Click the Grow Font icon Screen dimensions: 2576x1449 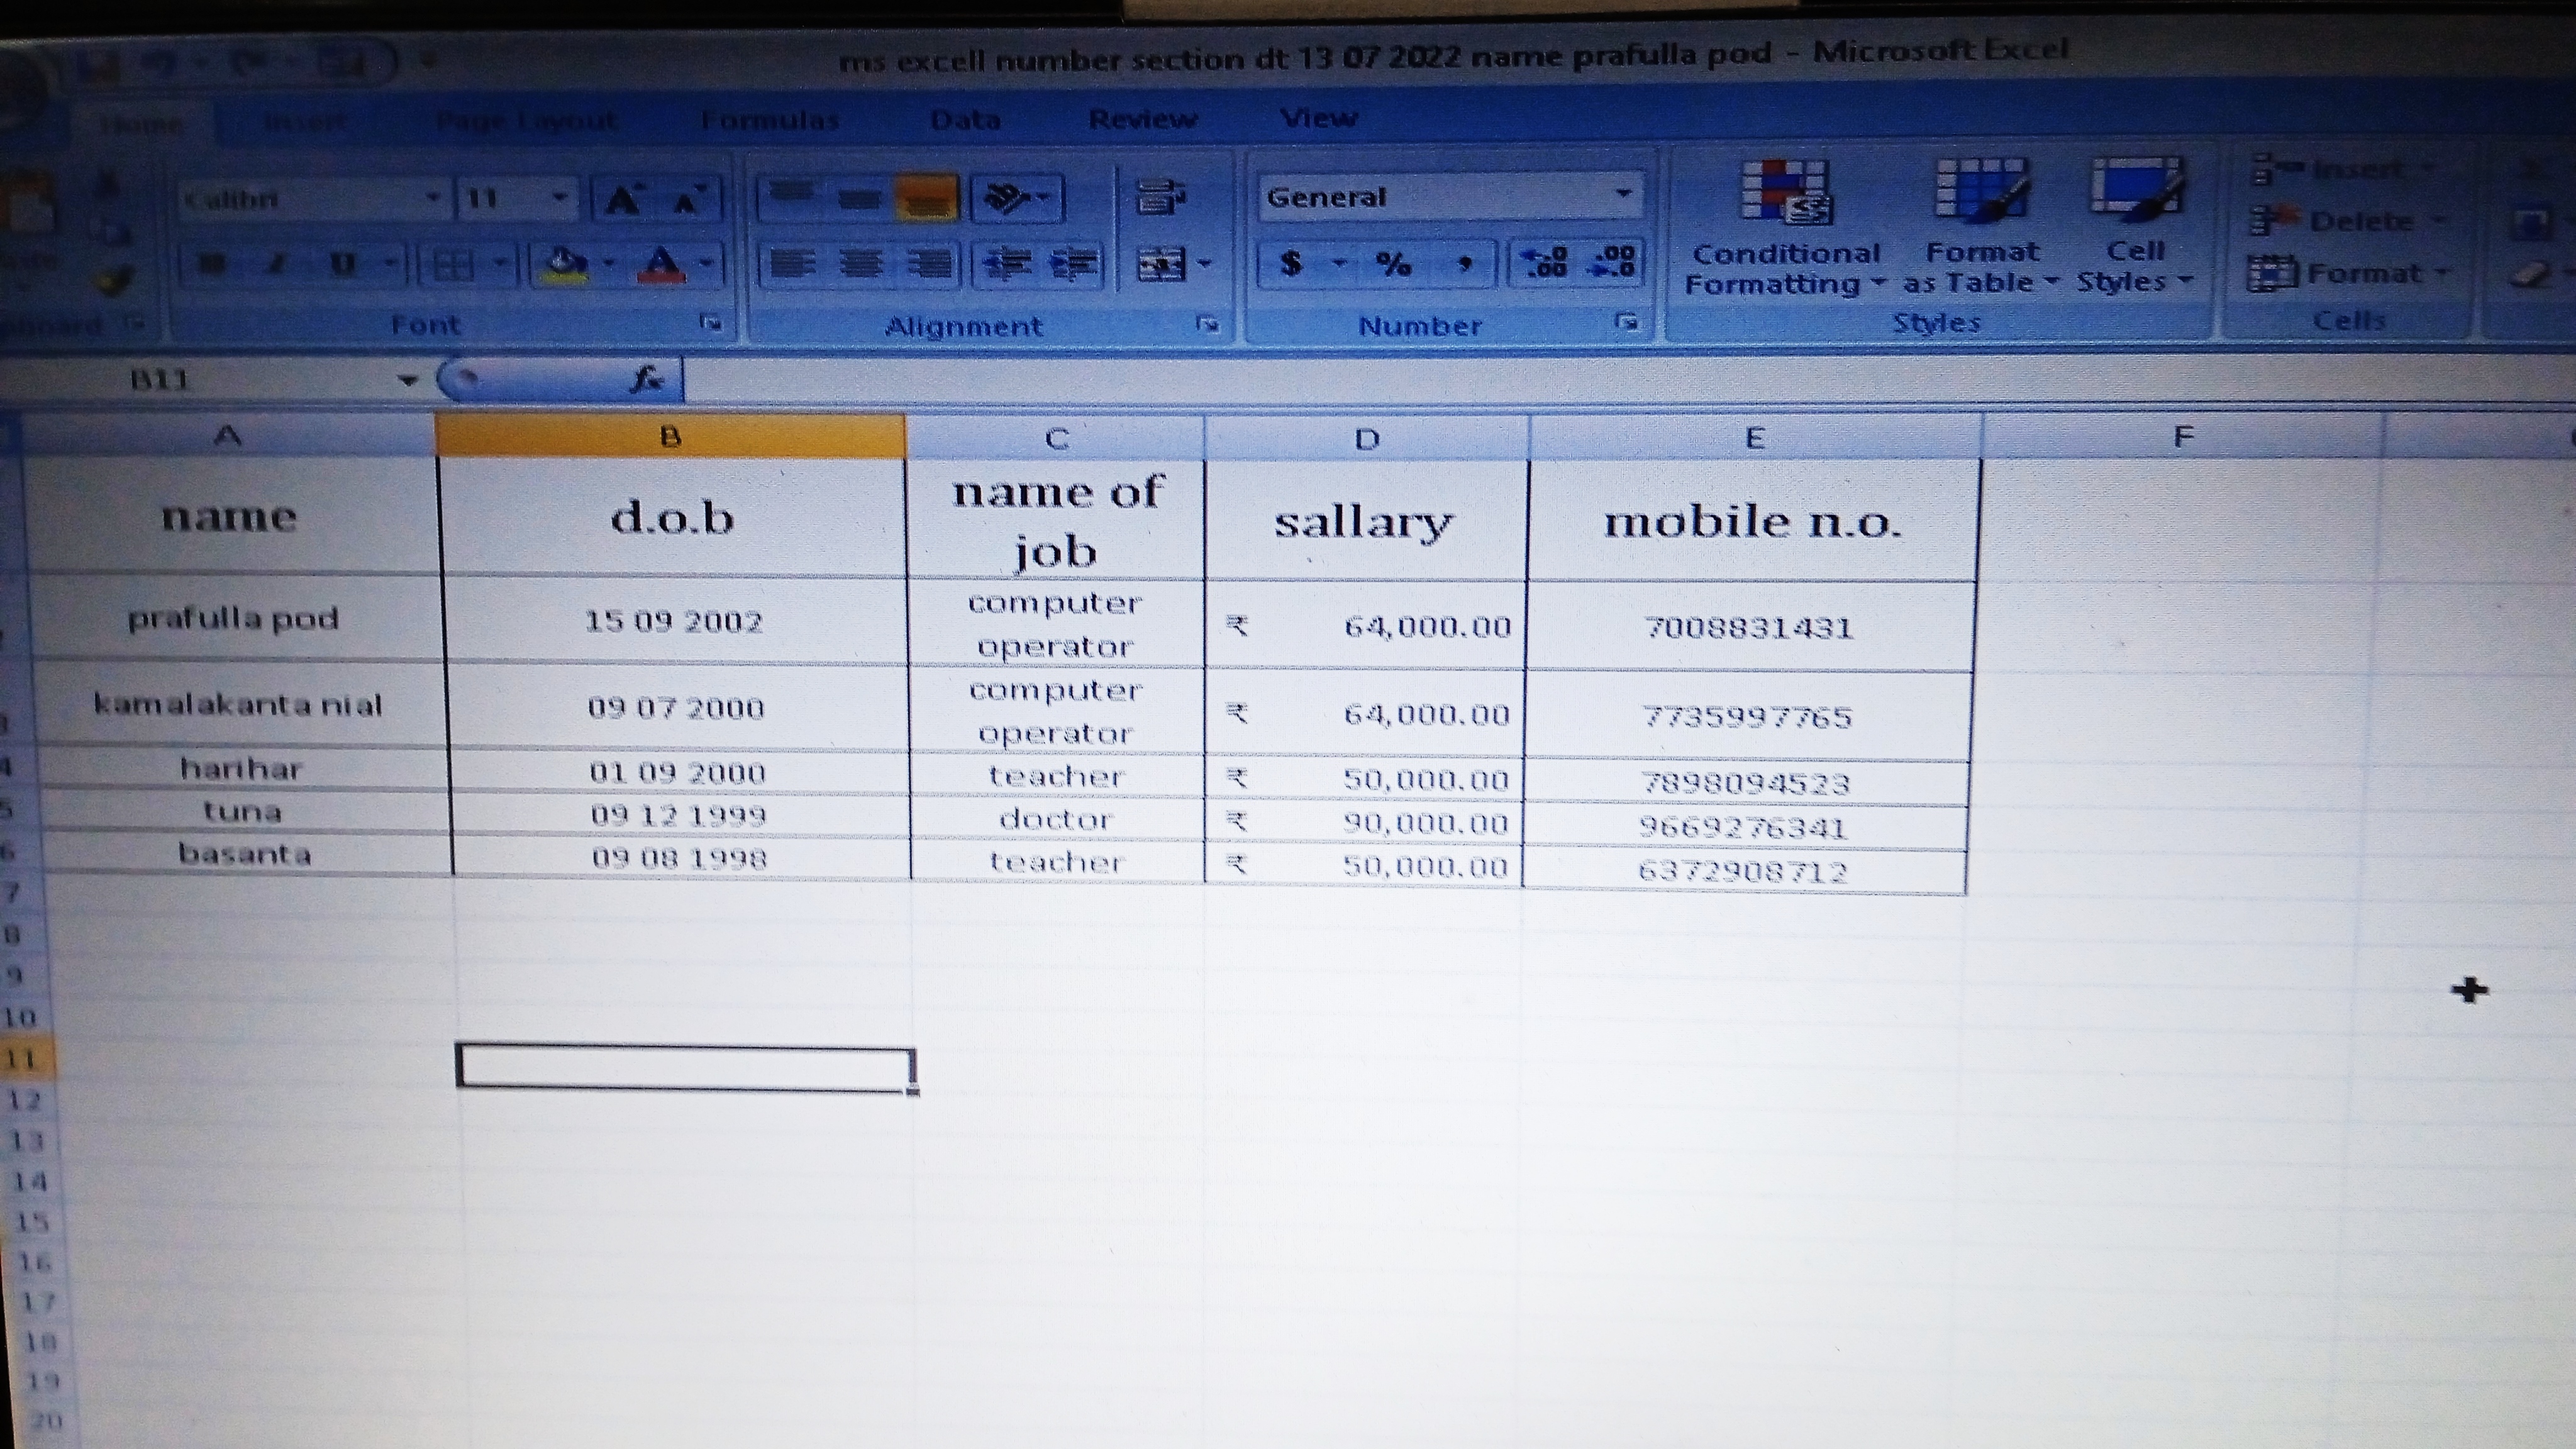coord(624,200)
